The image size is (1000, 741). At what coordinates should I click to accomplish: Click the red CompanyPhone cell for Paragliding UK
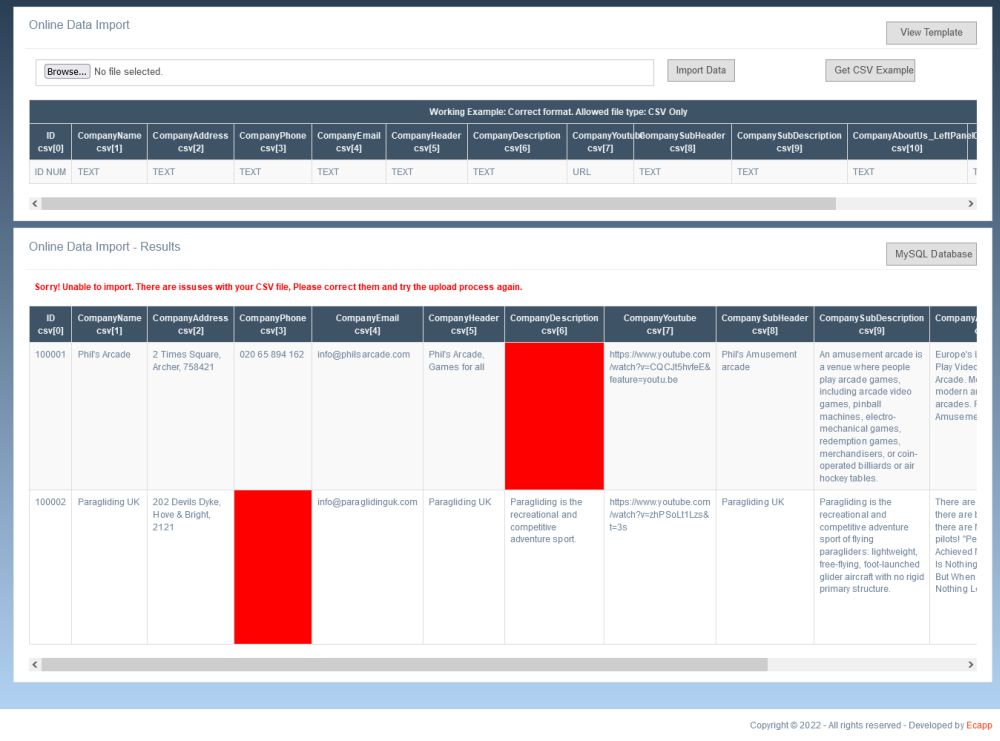[273, 567]
